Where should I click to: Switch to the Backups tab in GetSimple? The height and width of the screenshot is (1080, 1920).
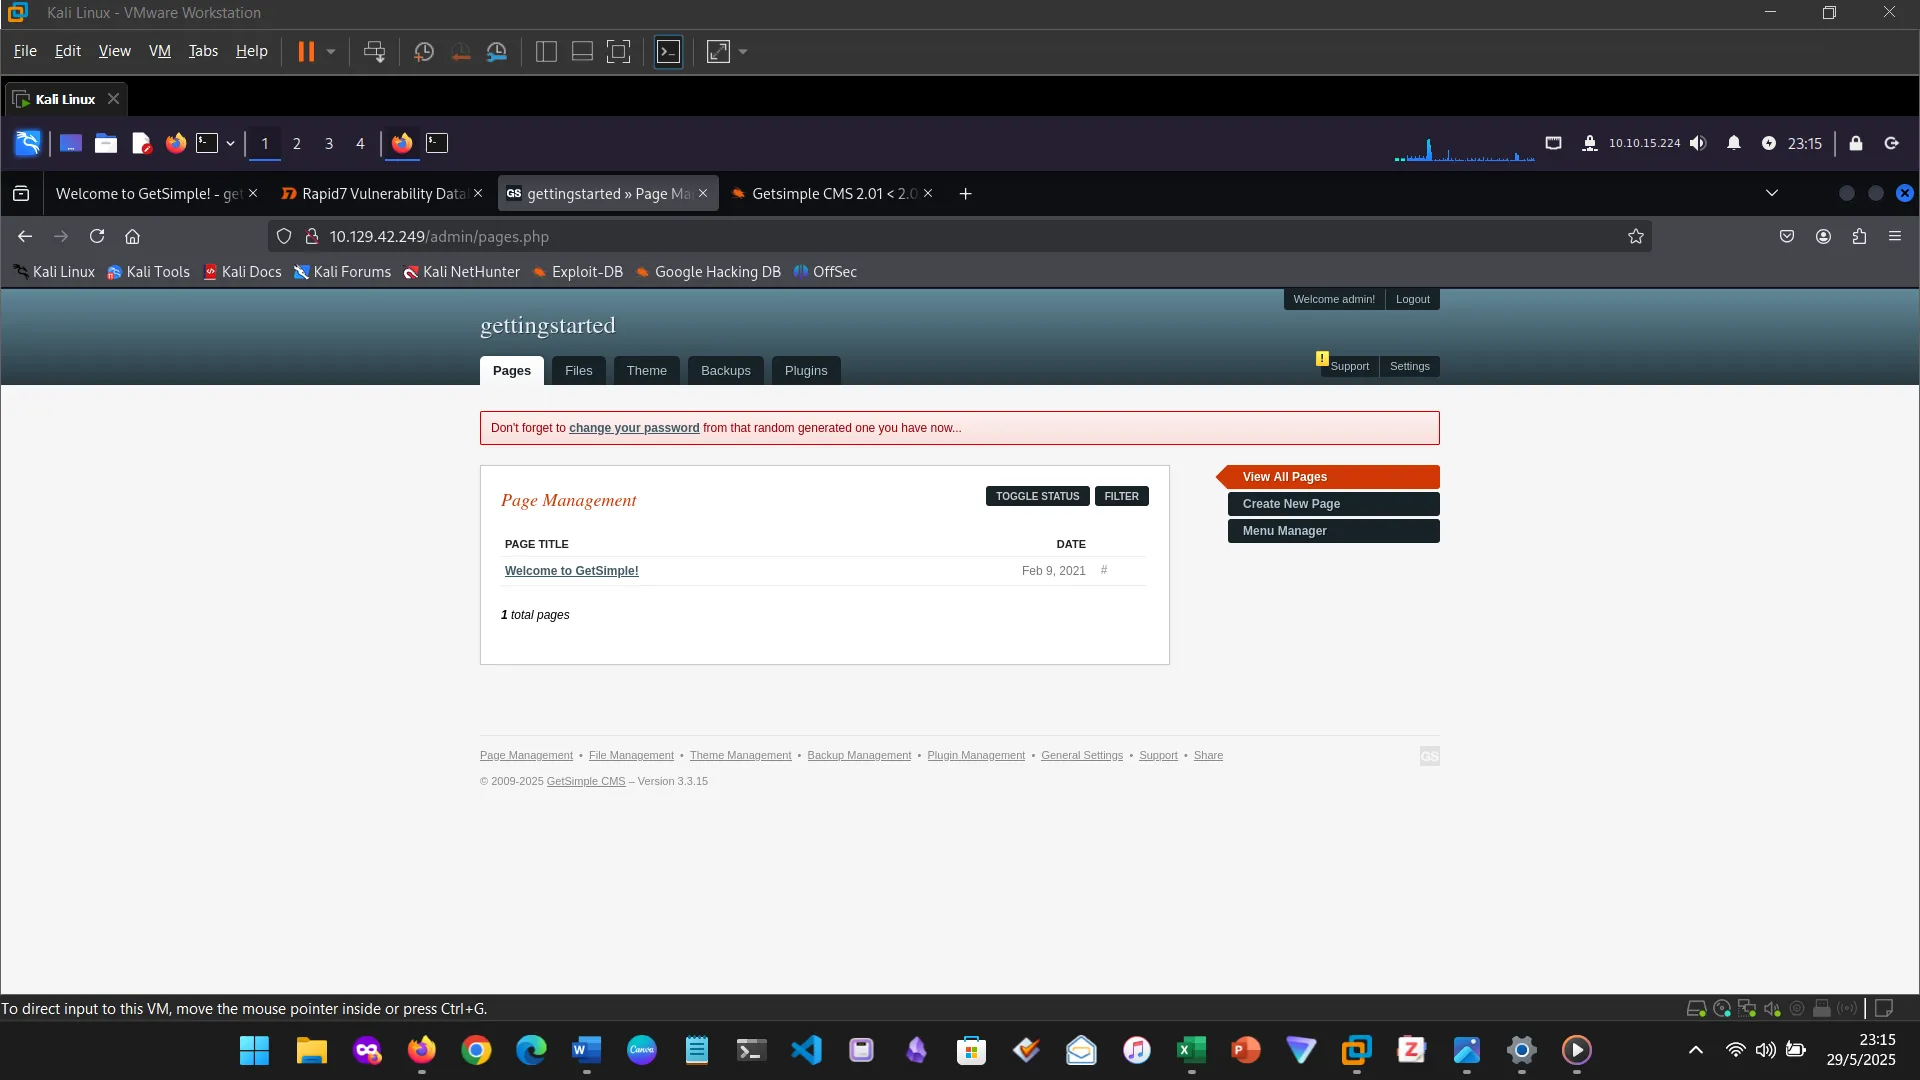pyautogui.click(x=725, y=370)
